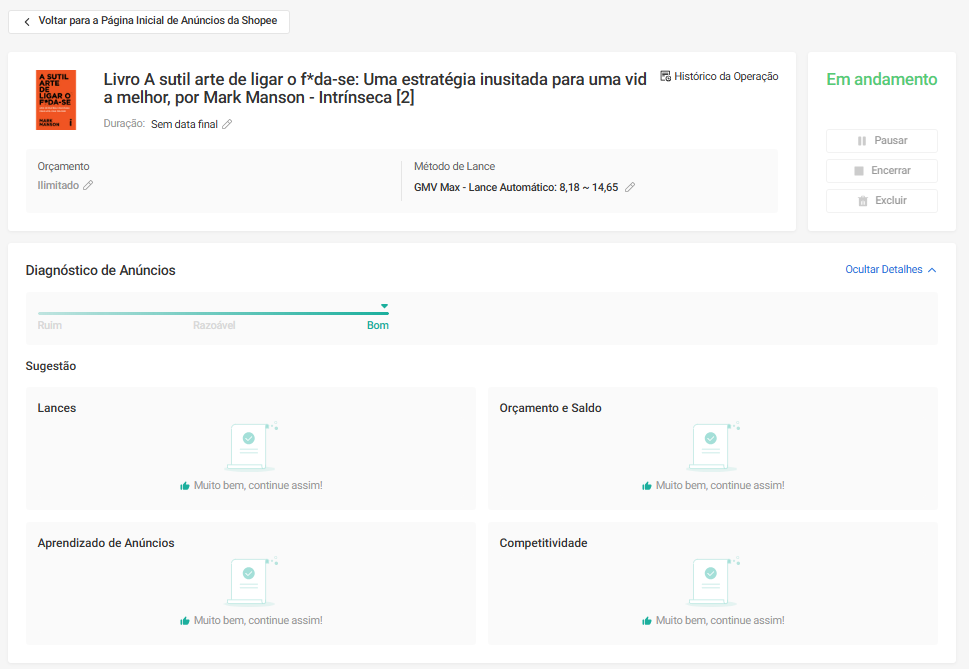This screenshot has width=969, height=669.
Task: Click pencil icon beside GMV Max bid method
Action: coord(630,187)
